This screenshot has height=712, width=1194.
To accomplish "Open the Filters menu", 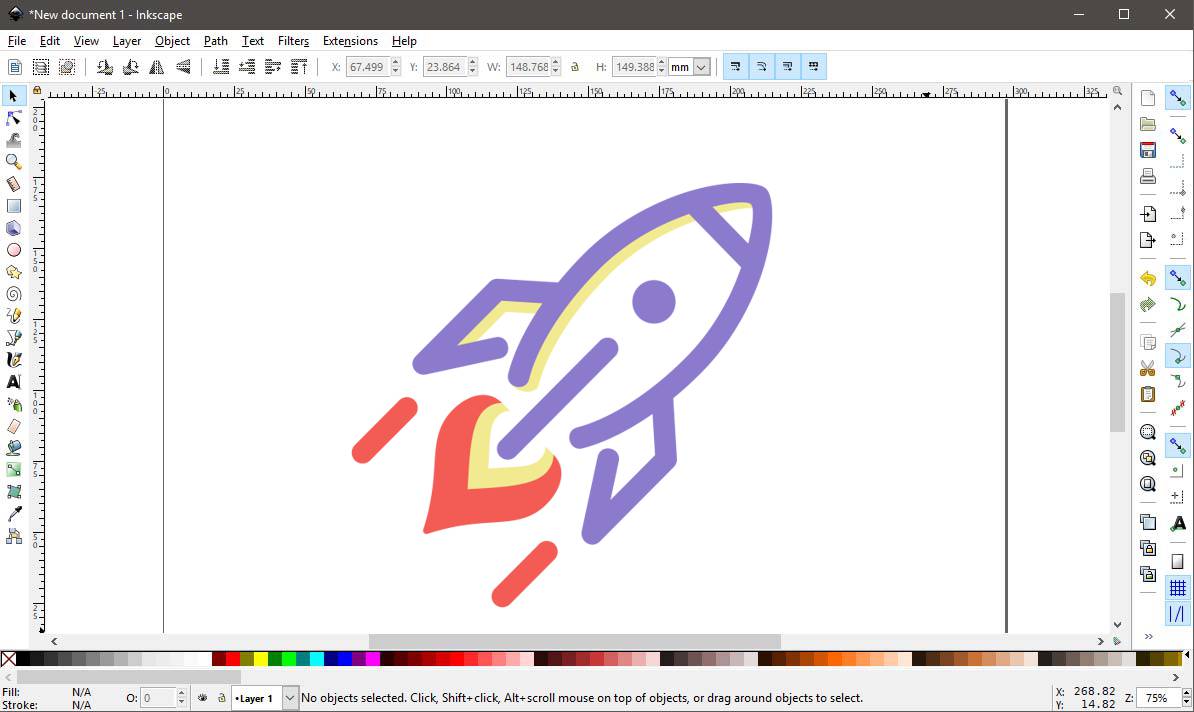I will [x=293, y=41].
